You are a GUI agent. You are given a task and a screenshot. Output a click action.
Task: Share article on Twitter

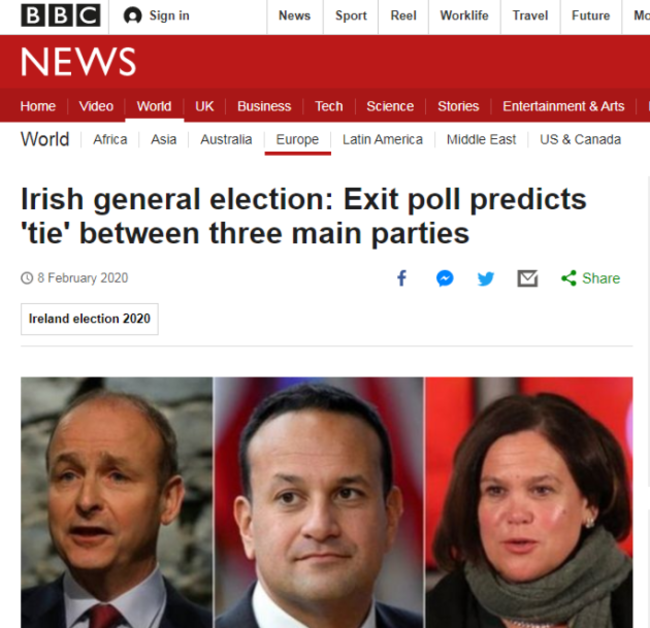pos(486,278)
